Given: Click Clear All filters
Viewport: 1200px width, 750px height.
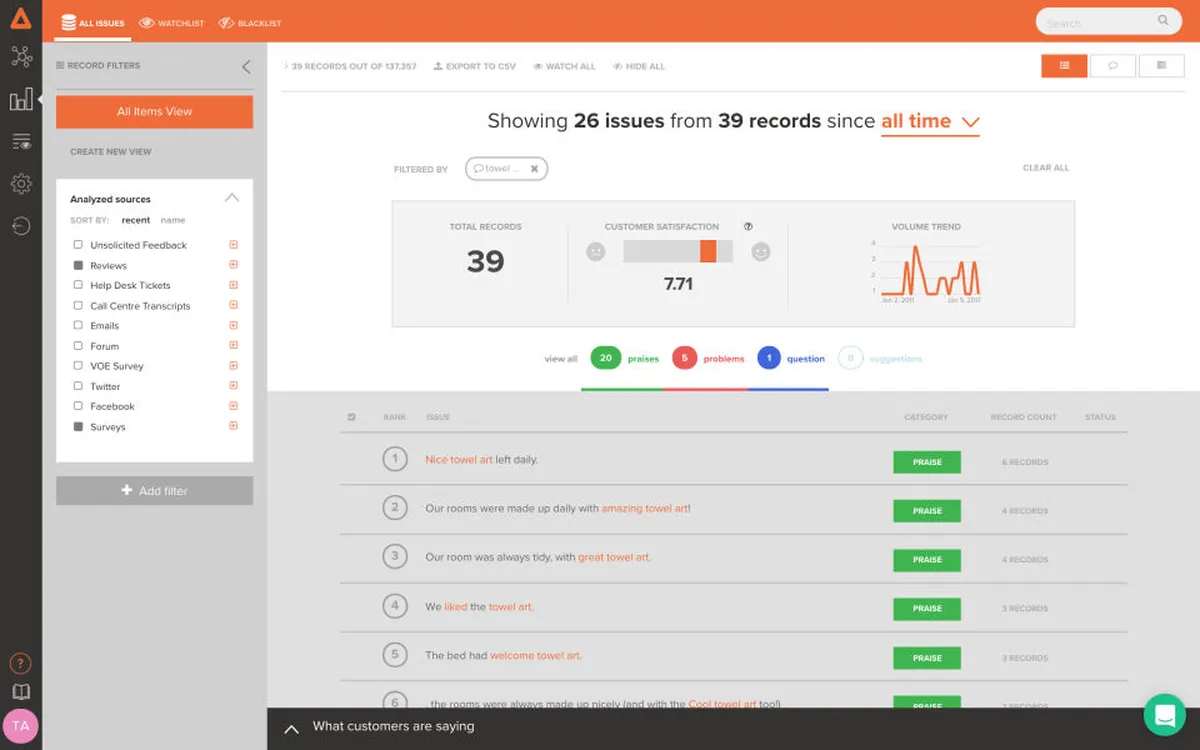Looking at the screenshot, I should pos(1046,168).
